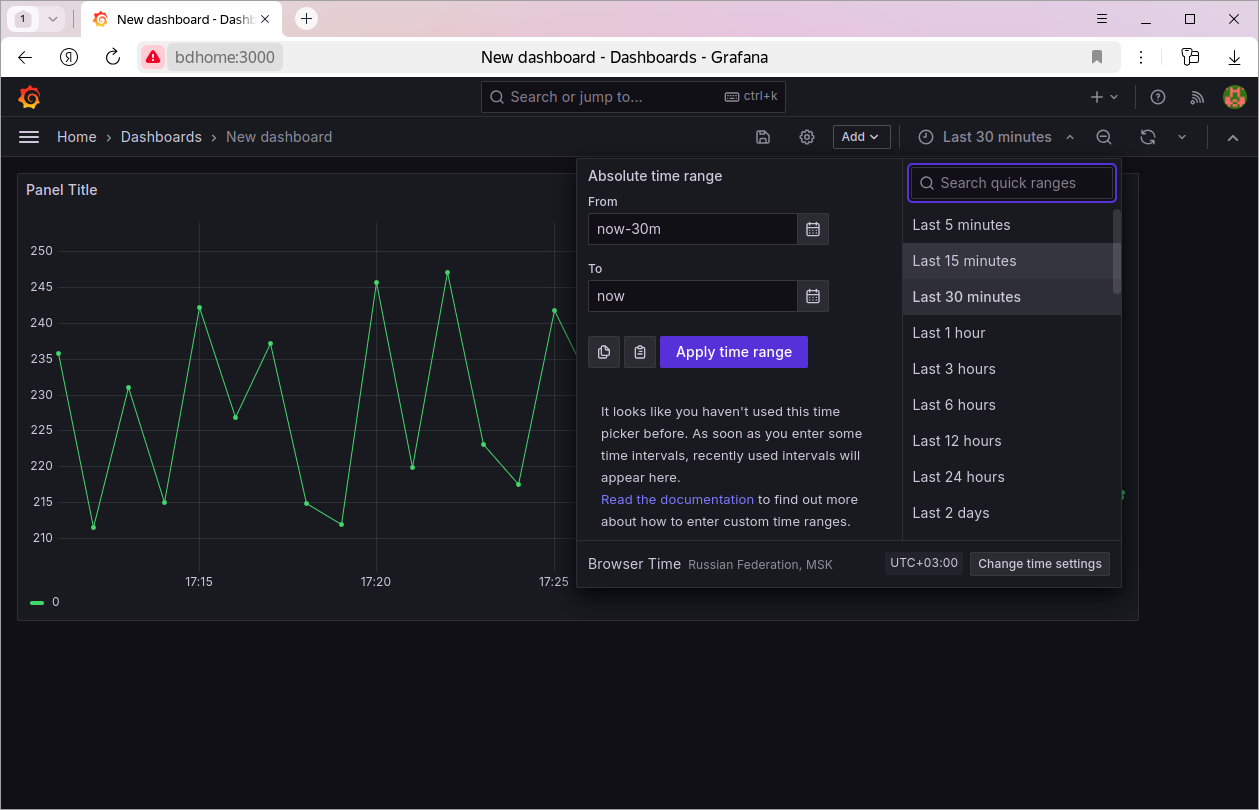The height and width of the screenshot is (810, 1259).
Task: Open the news RSS feed icon
Action: click(x=1197, y=97)
